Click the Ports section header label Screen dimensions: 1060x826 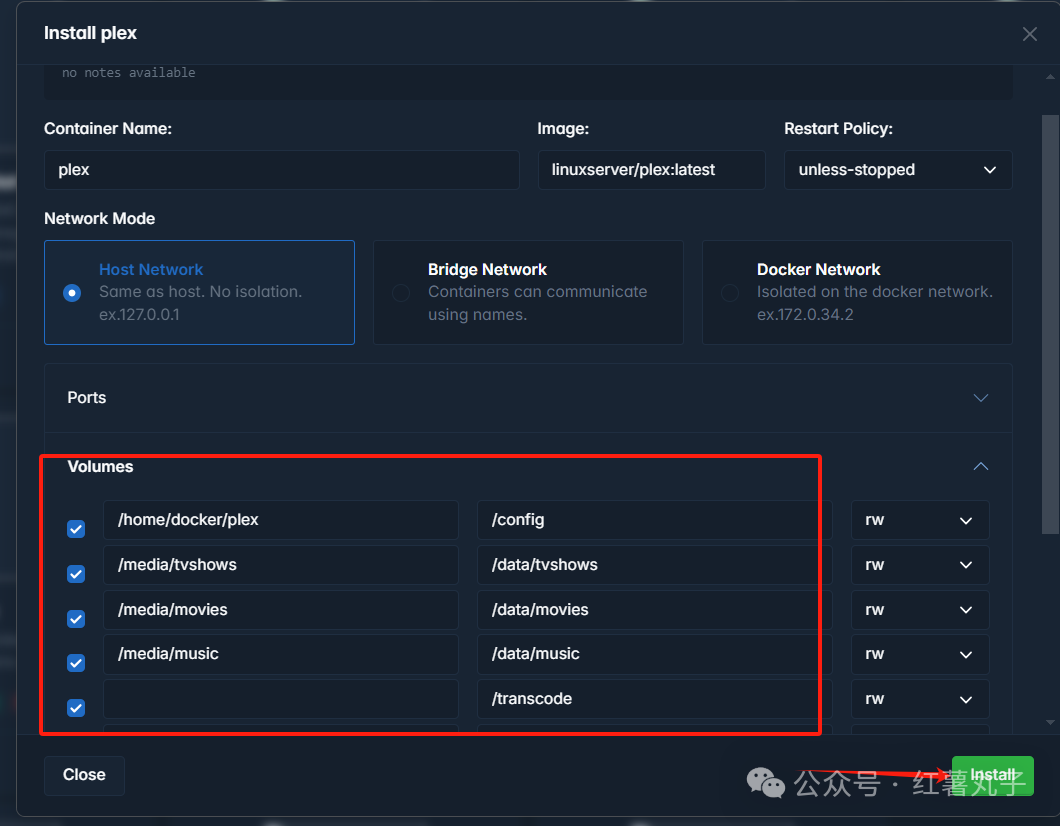pyautogui.click(x=87, y=397)
